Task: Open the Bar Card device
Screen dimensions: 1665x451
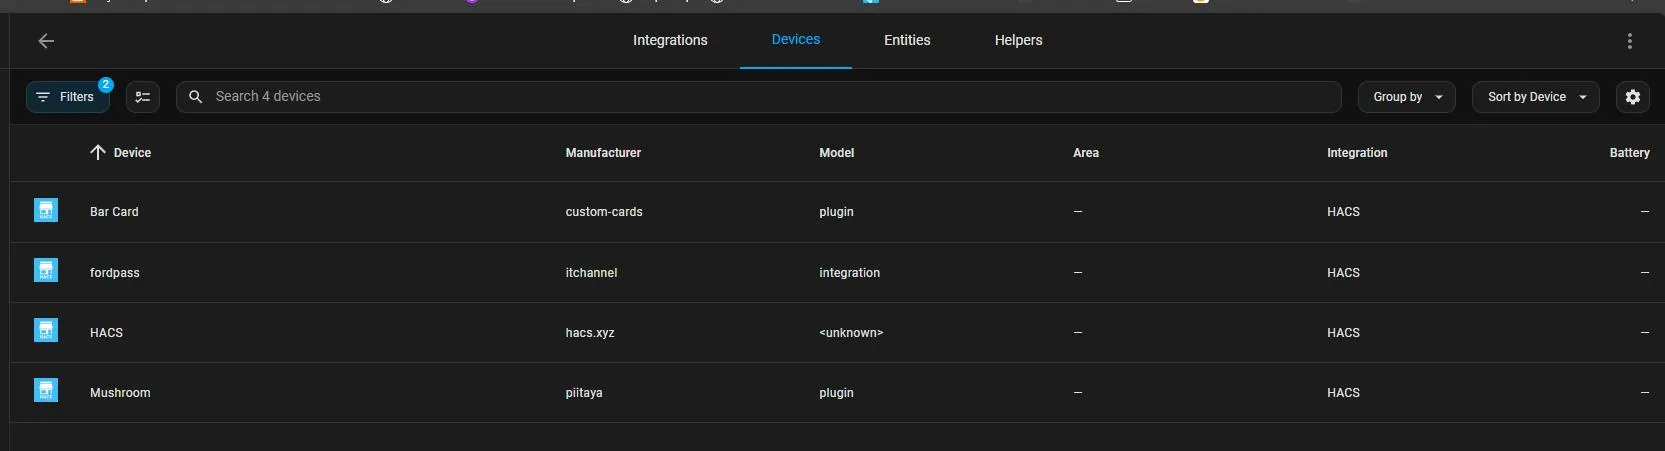Action: point(114,212)
